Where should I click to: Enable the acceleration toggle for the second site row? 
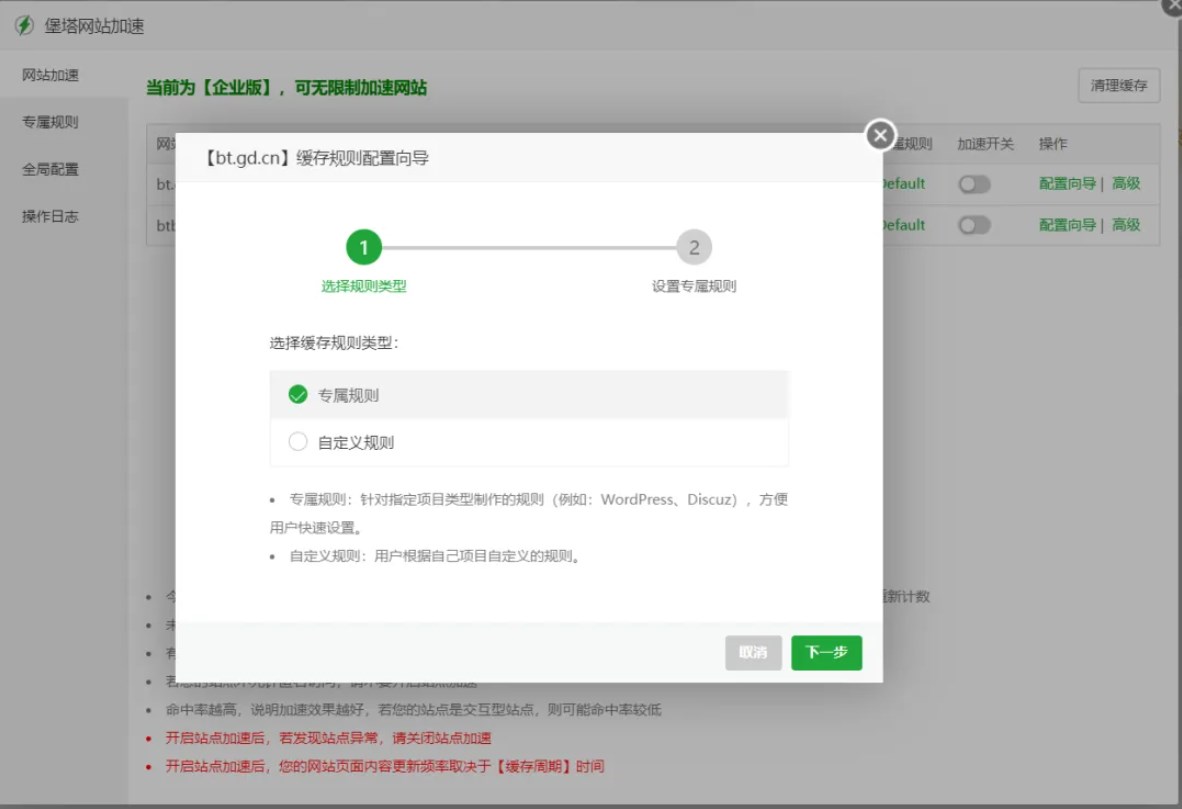point(975,225)
